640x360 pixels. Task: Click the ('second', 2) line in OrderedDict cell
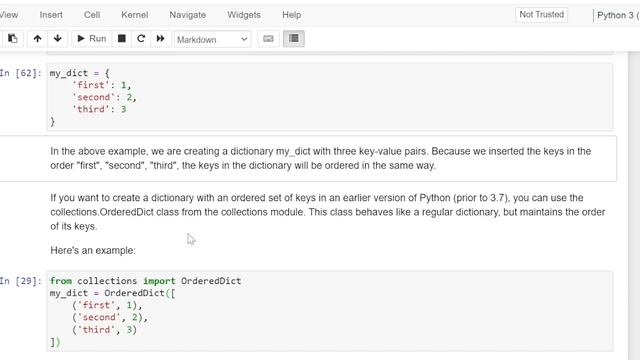(x=110, y=317)
